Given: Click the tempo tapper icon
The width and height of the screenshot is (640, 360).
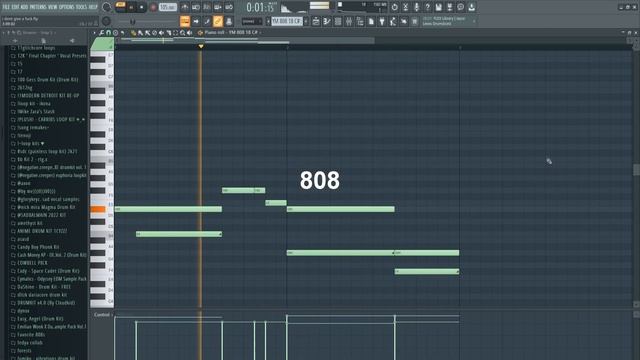Looking at the screenshot, I should click(x=393, y=21).
